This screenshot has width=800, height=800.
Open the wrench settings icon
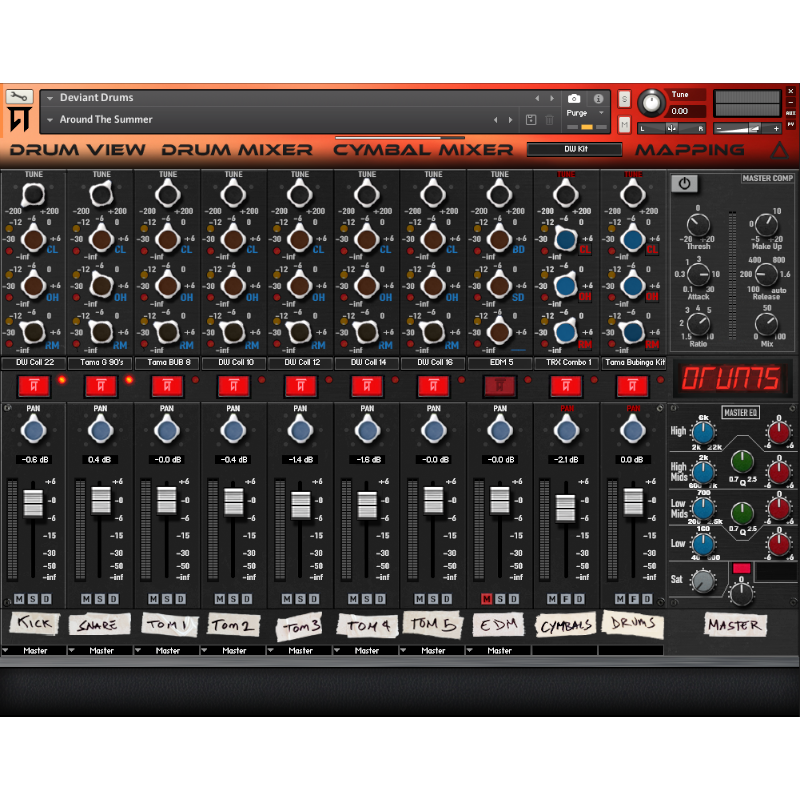click(19, 96)
